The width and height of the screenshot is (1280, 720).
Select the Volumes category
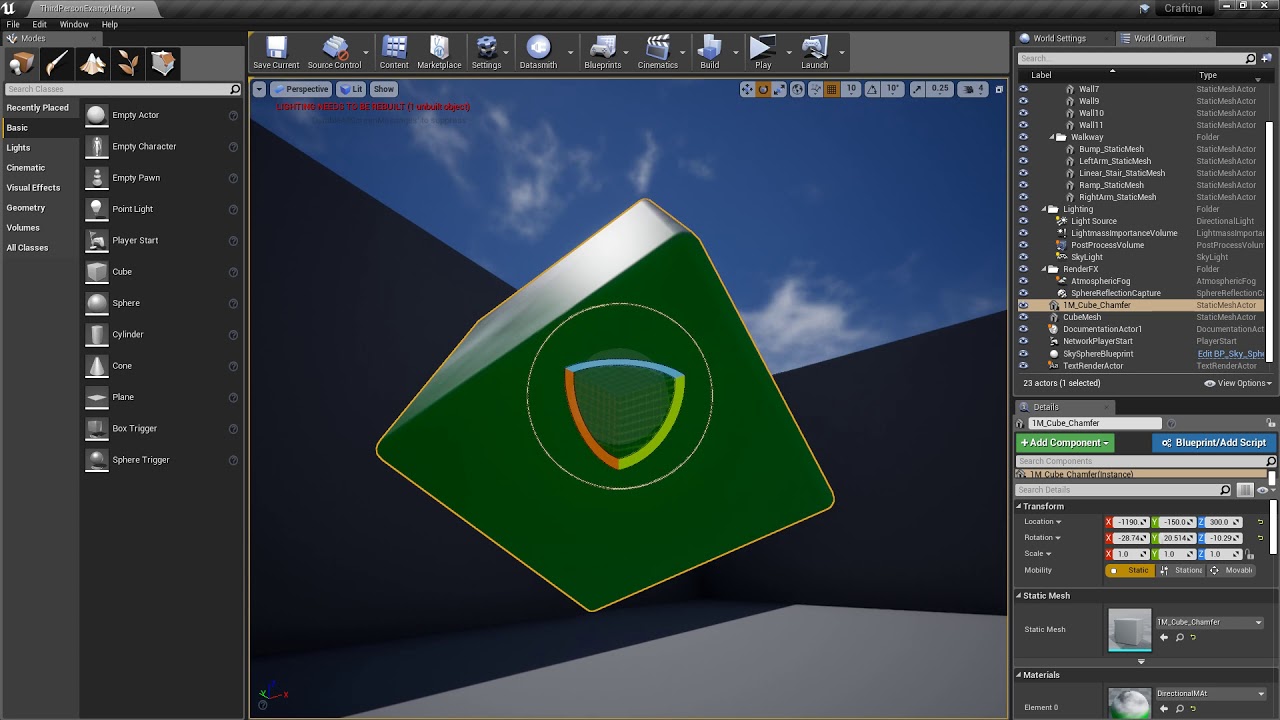(23, 227)
